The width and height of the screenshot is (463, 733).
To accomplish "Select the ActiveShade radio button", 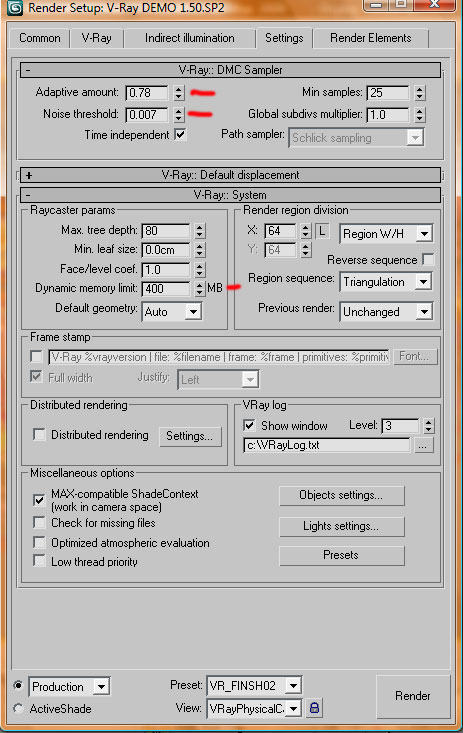I will tap(18, 708).
